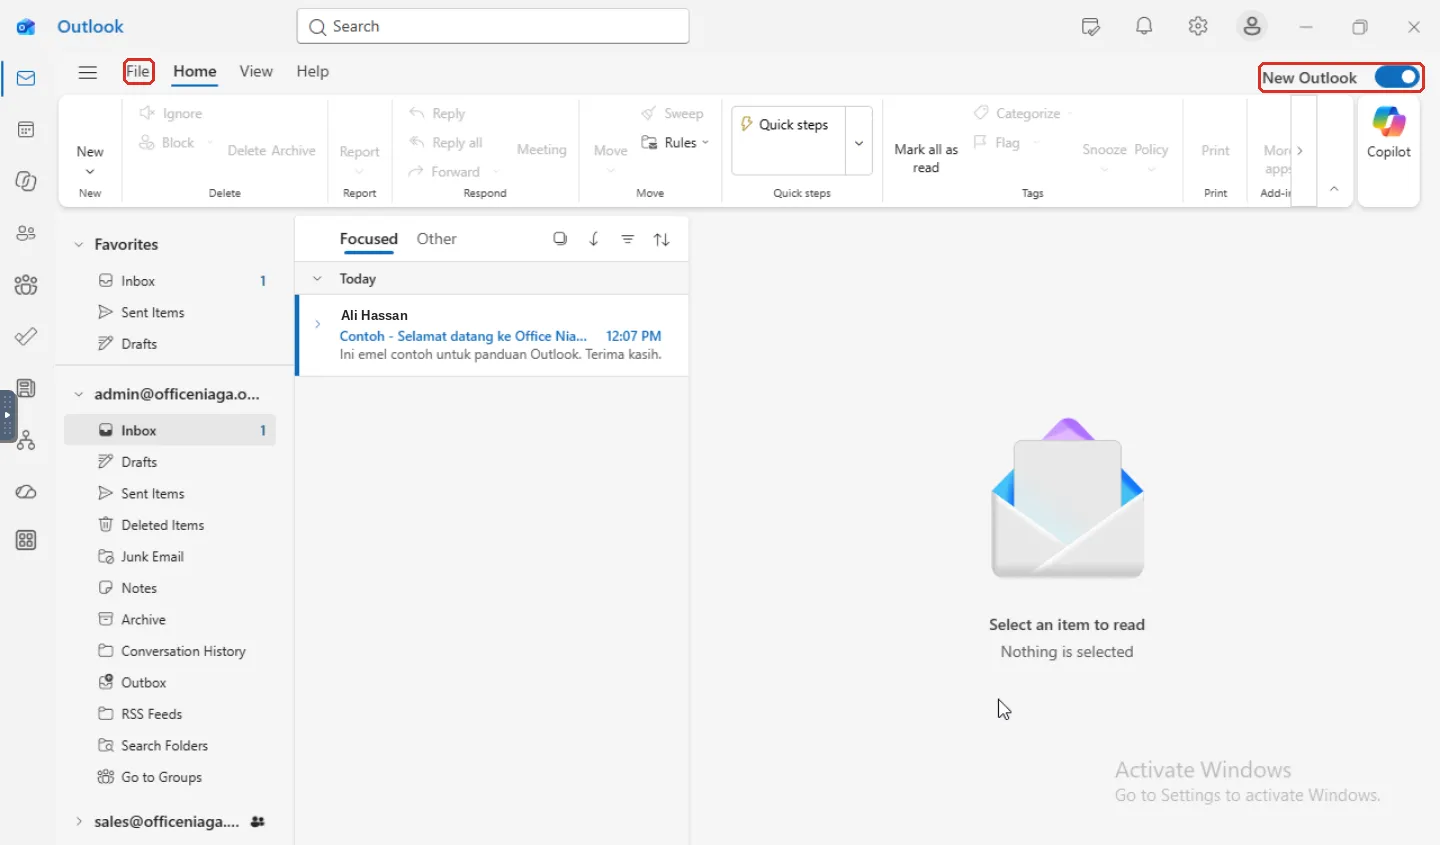Open the Calendar icon in sidebar
Viewport: 1440px width, 845px height.
click(x=26, y=130)
